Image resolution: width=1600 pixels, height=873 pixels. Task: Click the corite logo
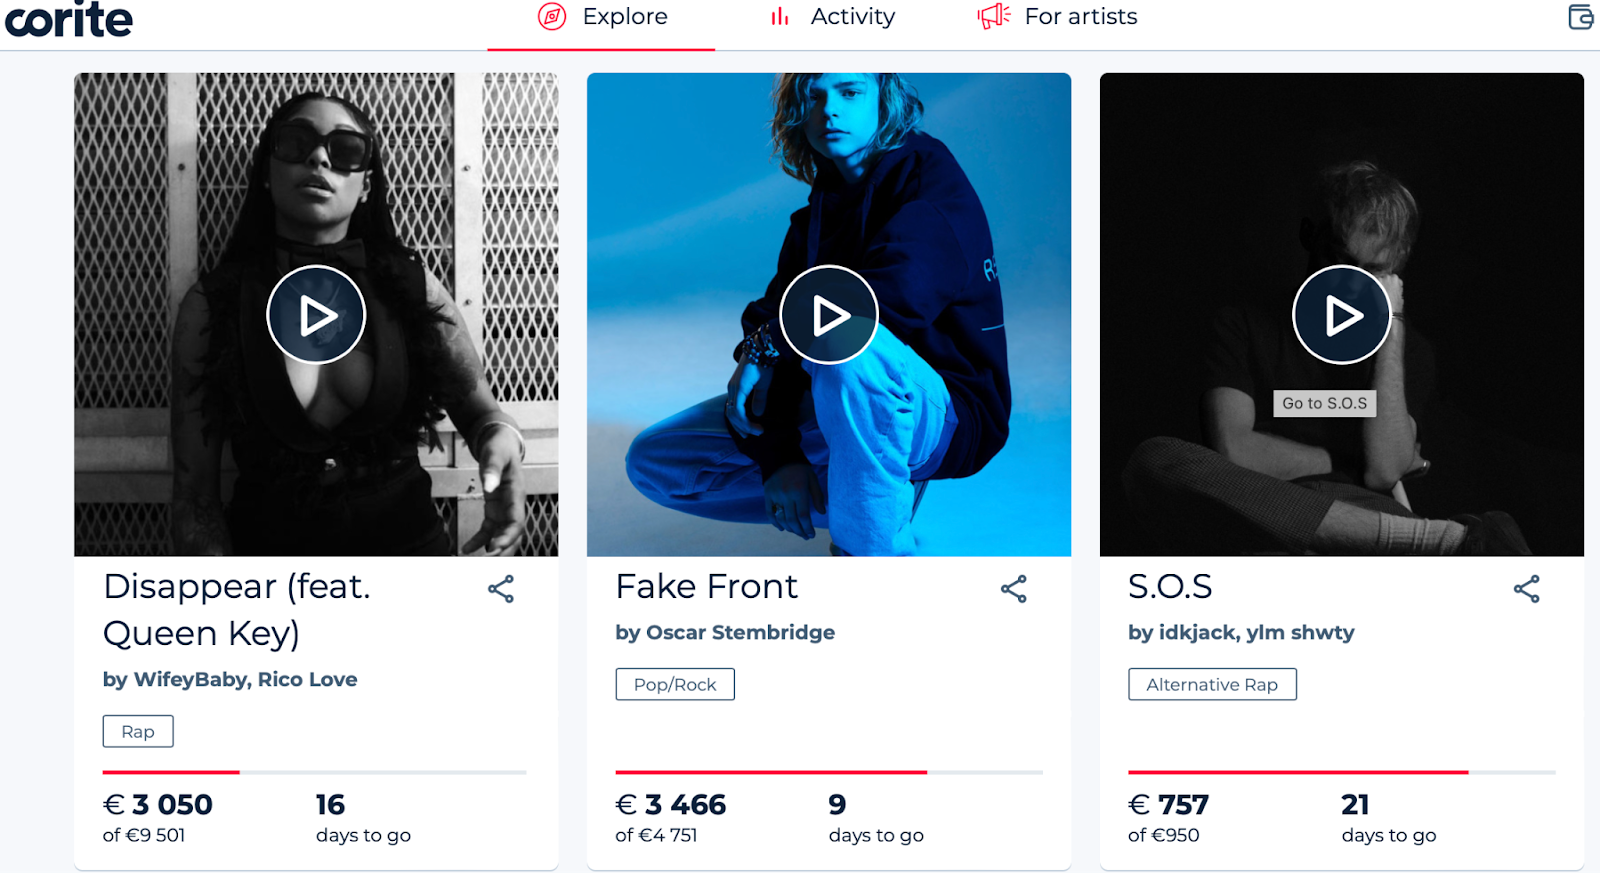tap(69, 19)
